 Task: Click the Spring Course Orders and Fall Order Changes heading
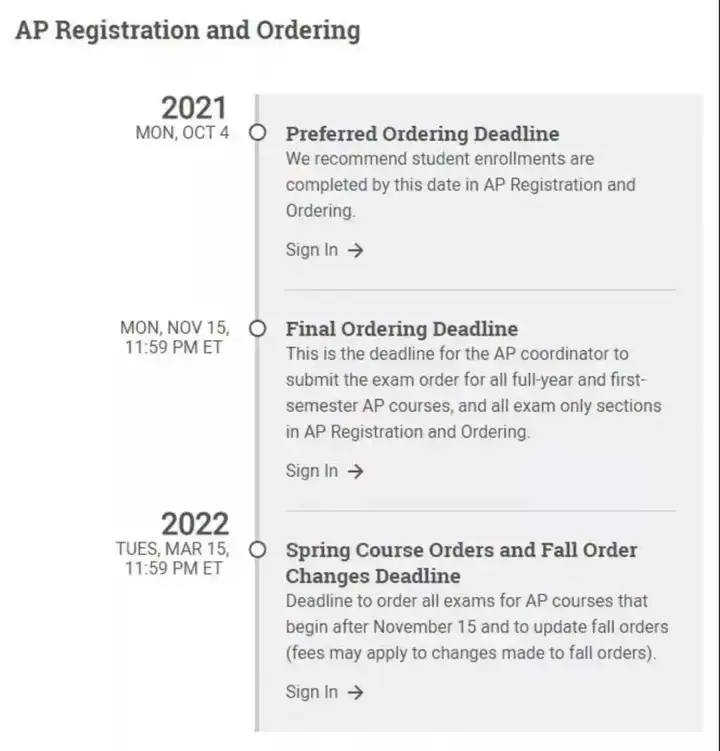[461, 563]
